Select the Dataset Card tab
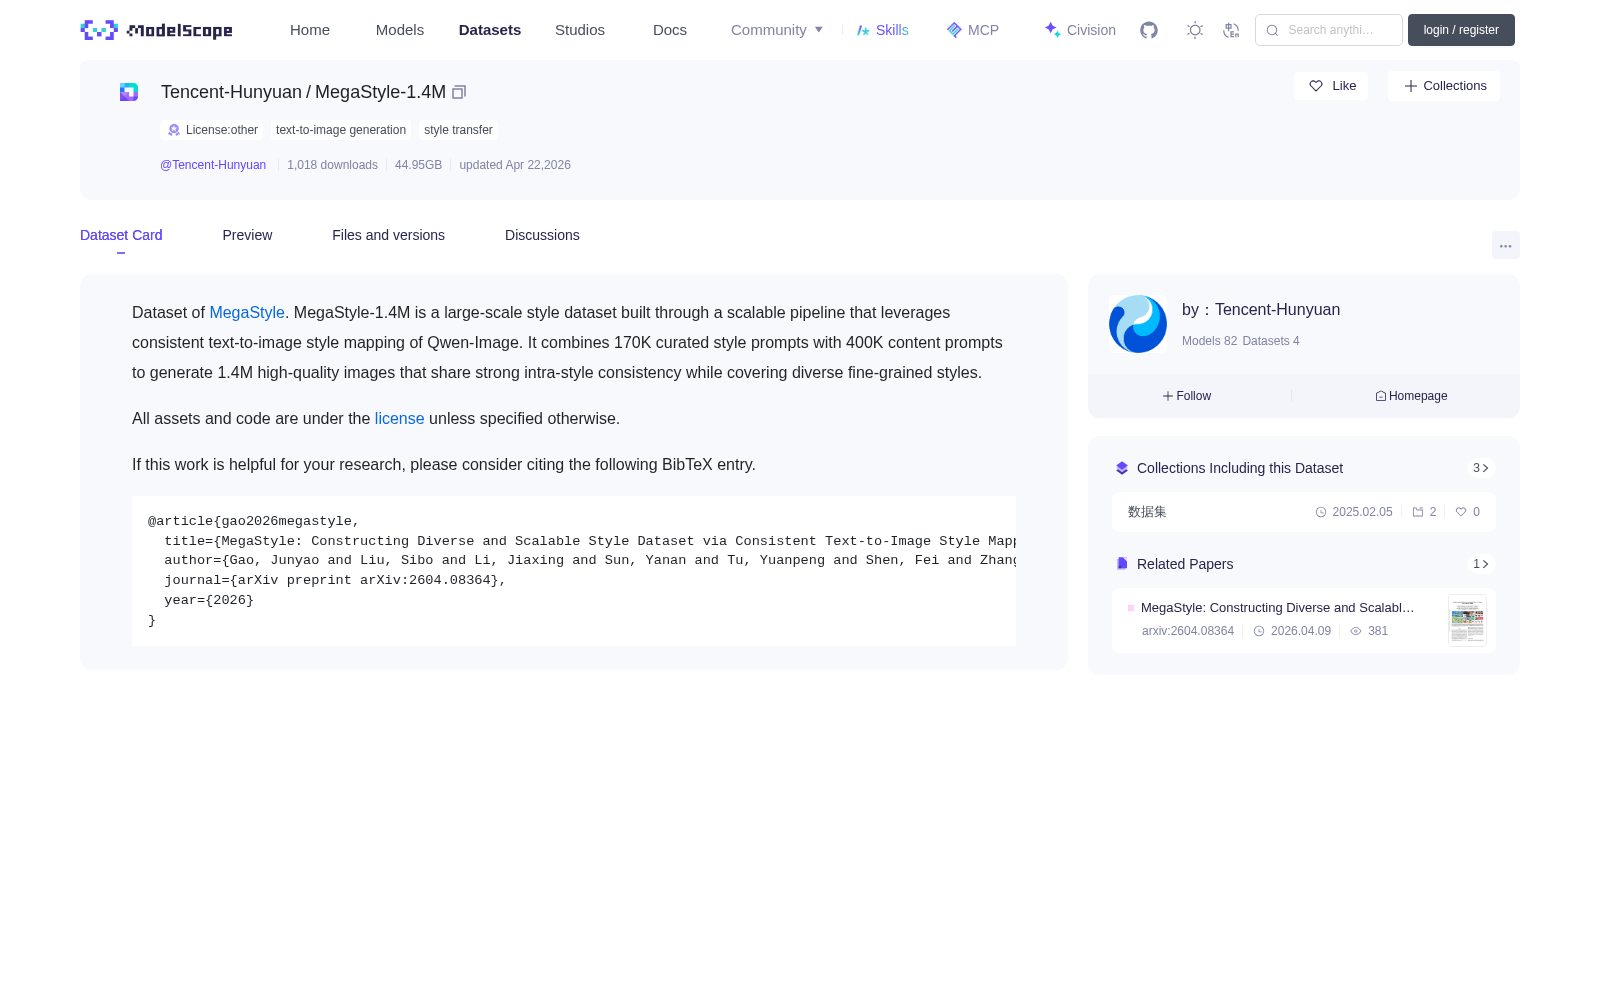The width and height of the screenshot is (1600, 1000). coord(121,235)
